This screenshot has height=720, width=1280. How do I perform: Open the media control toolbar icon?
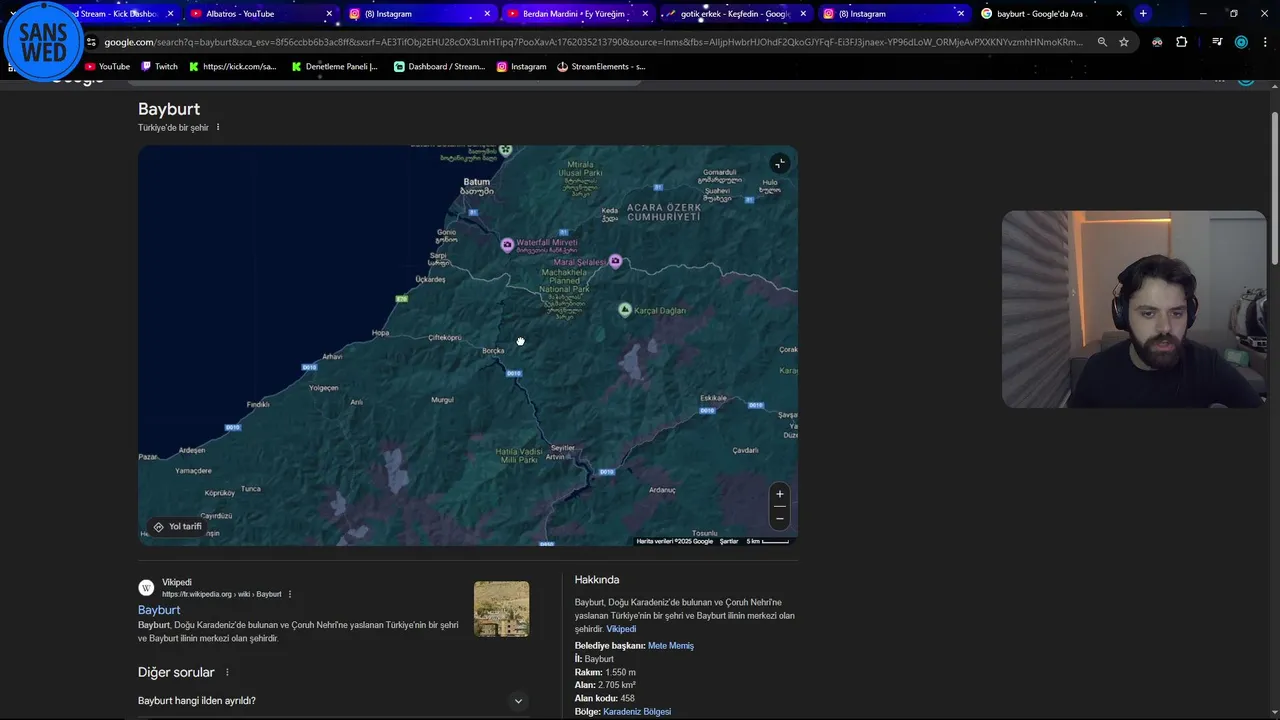(1217, 42)
